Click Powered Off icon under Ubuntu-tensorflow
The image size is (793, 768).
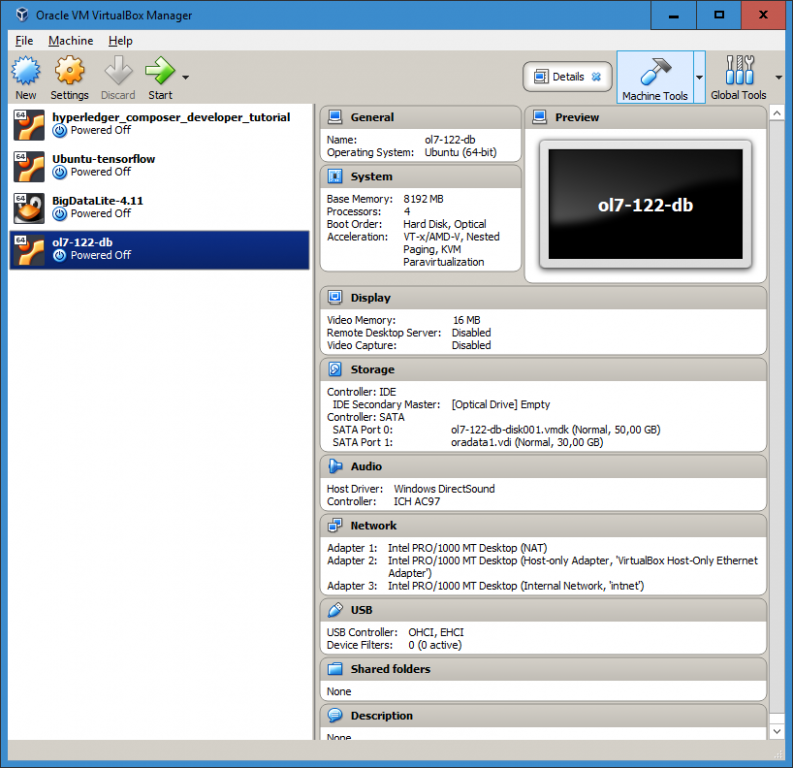[60, 172]
